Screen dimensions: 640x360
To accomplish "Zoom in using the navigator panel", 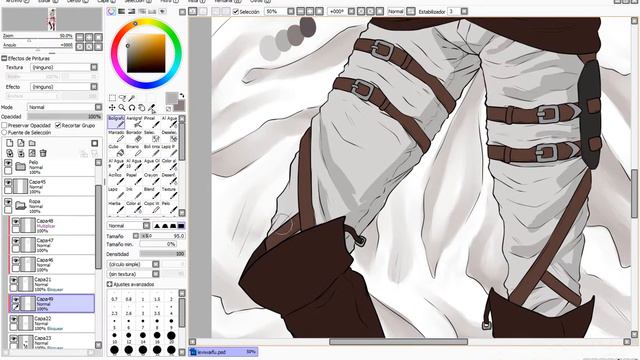I will 89,37.
